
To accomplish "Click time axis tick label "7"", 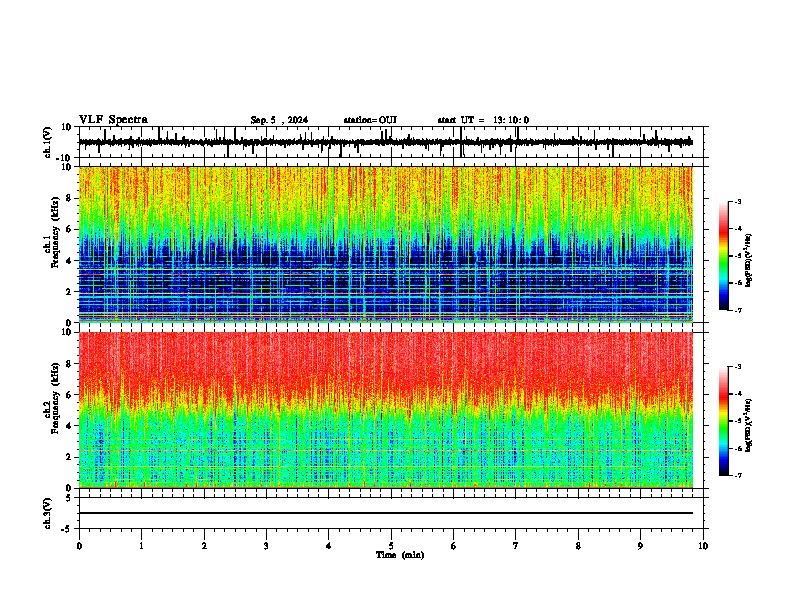I will coord(516,546).
